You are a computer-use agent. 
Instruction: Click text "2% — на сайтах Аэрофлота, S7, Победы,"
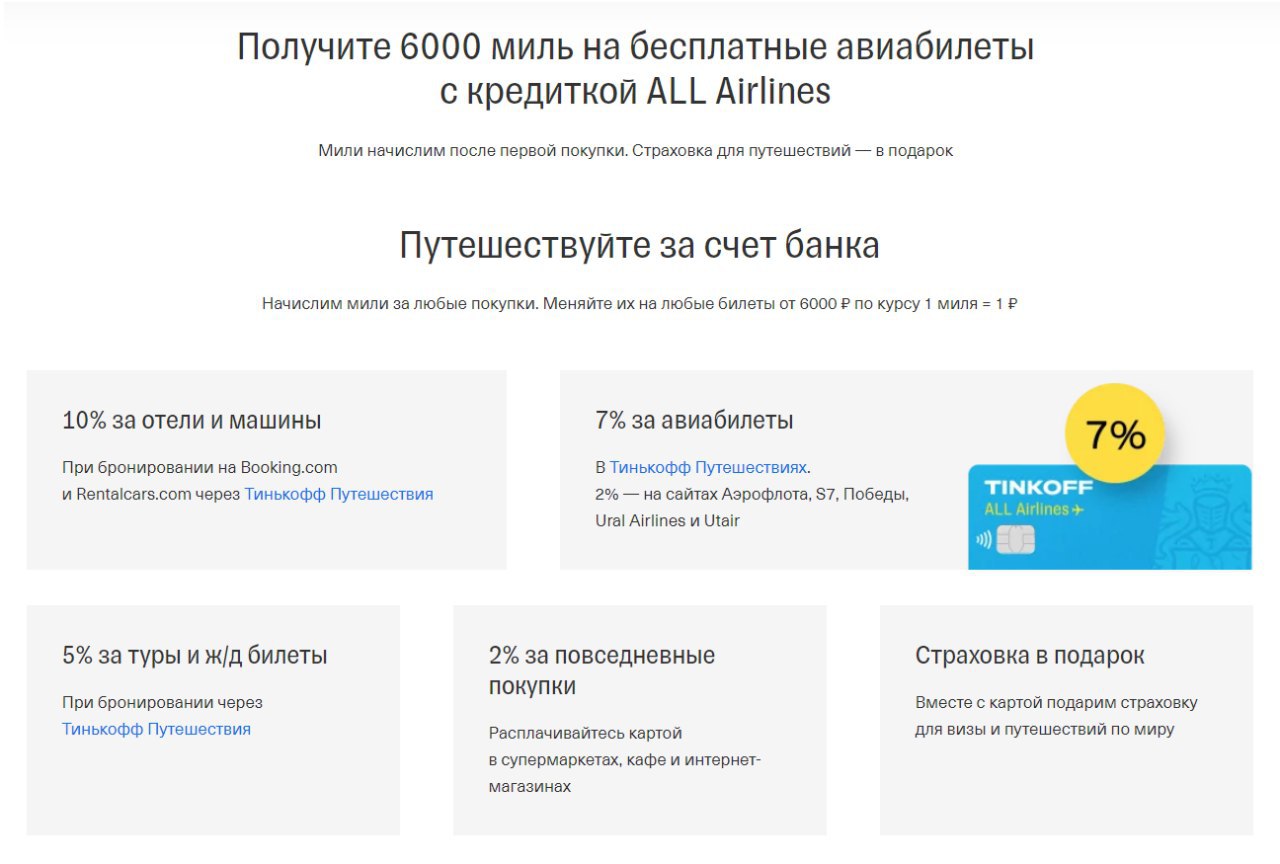point(752,494)
